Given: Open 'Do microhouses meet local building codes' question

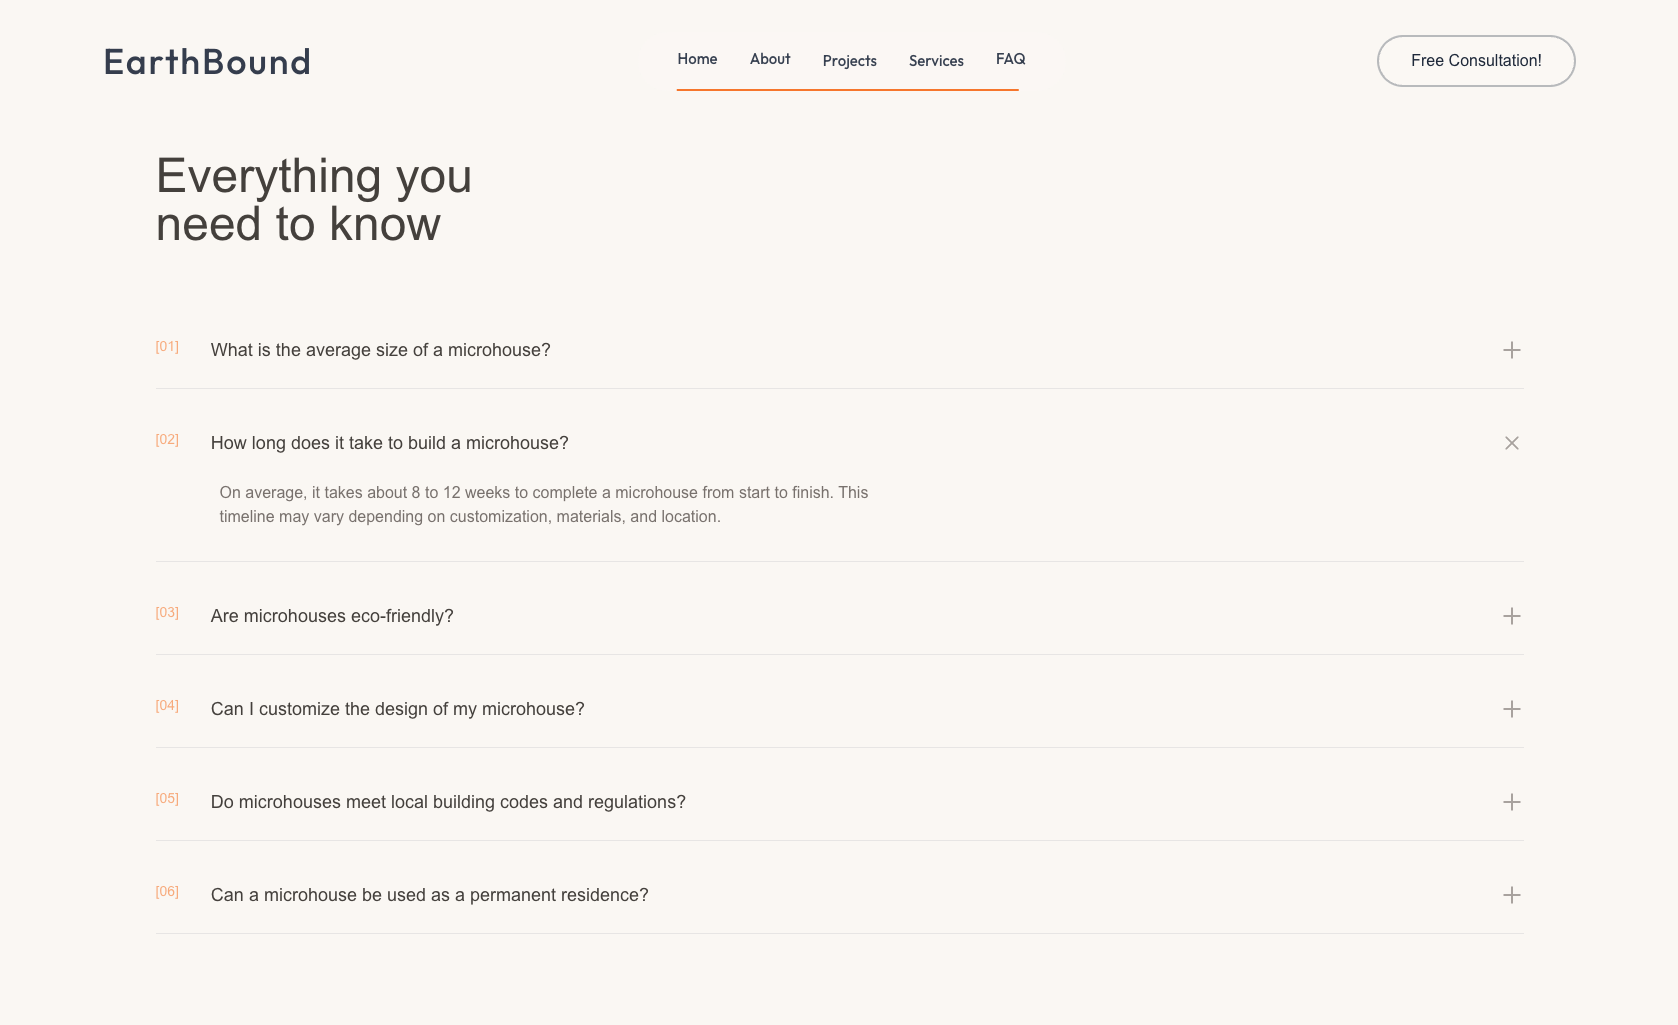Looking at the screenshot, I should click(x=448, y=802).
